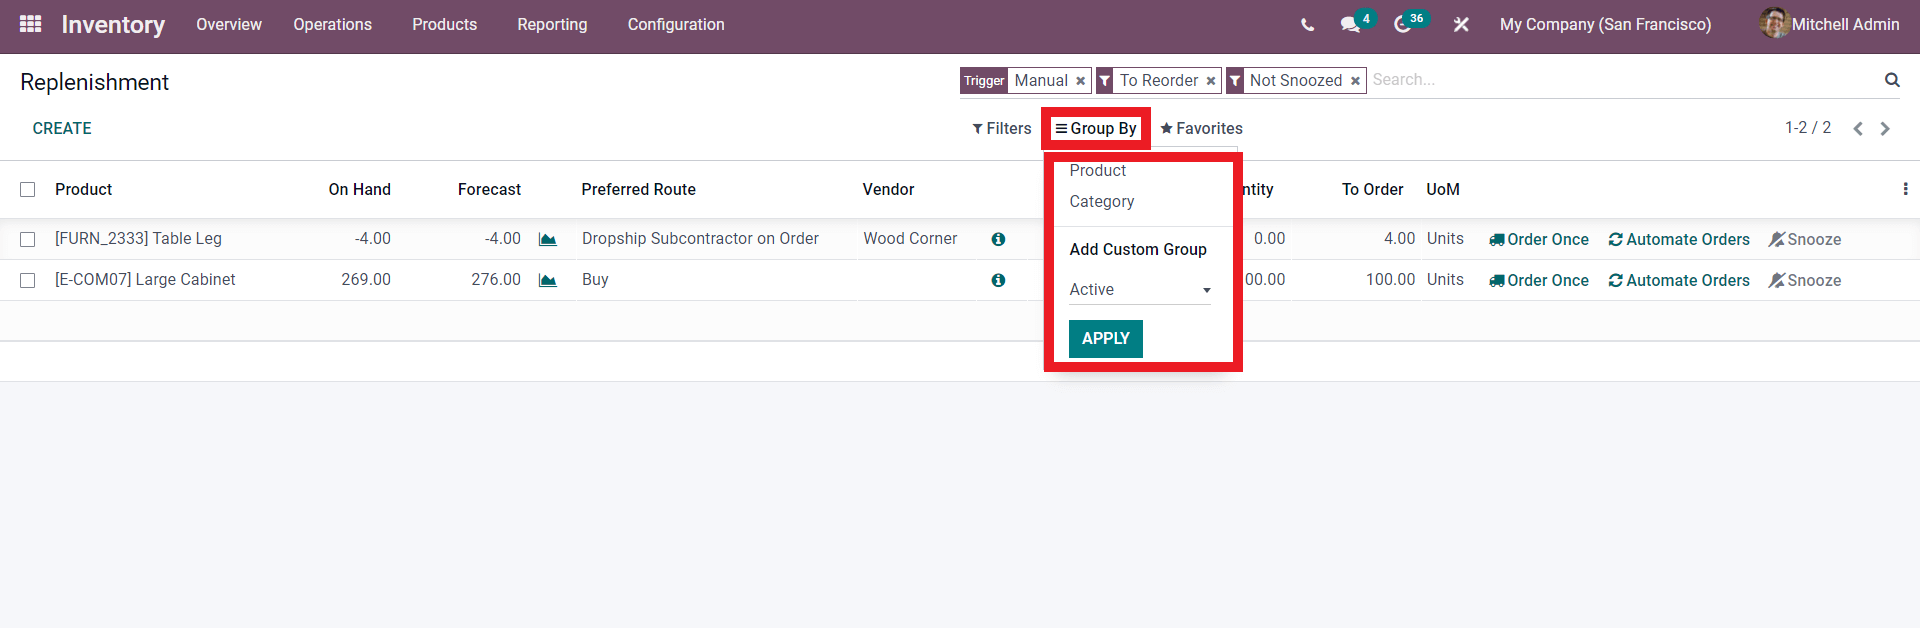The width and height of the screenshot is (1920, 628).
Task: Click Order Once for Large Cabinet
Action: click(1538, 280)
